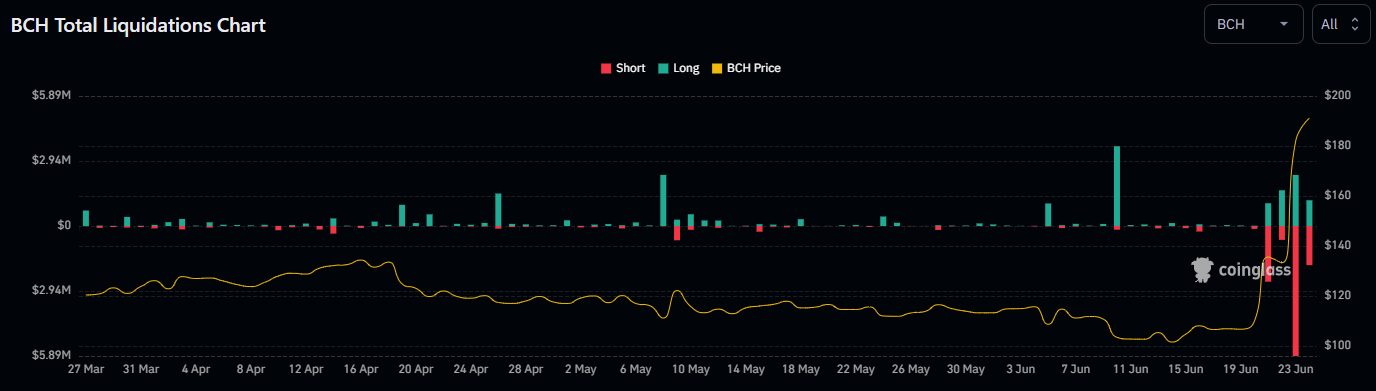Click the 31 Mar date label

pyautogui.click(x=141, y=369)
